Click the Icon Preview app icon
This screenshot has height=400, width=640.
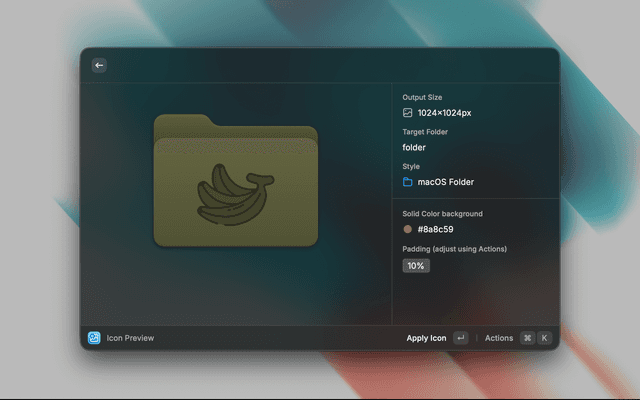(94, 338)
